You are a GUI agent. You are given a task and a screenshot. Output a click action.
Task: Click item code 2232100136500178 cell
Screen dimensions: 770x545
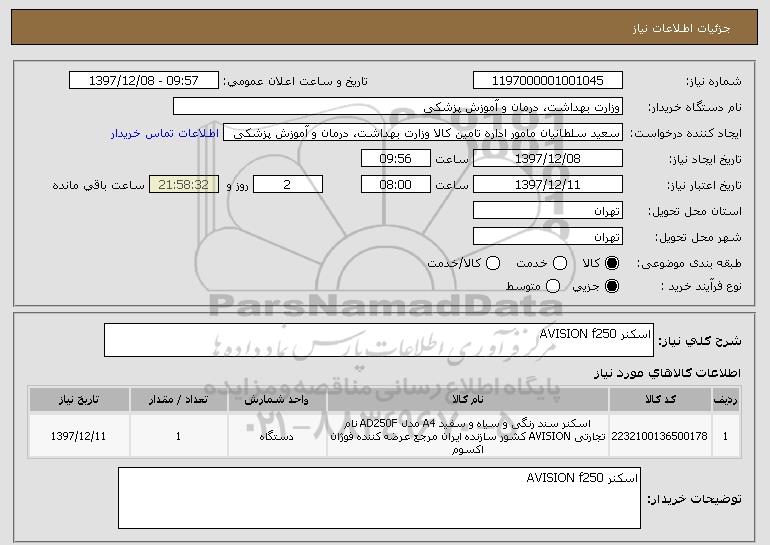(x=660, y=436)
